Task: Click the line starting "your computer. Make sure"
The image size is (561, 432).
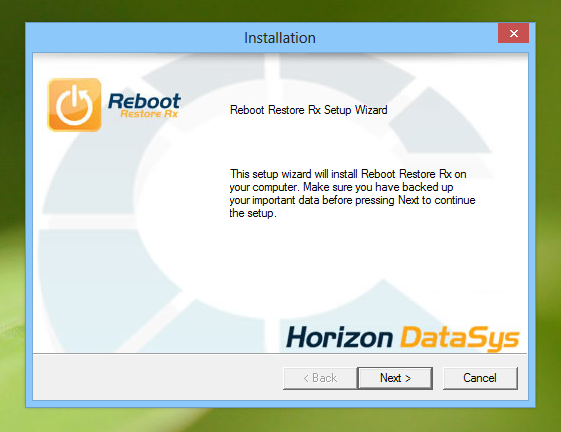Action: click(341, 187)
